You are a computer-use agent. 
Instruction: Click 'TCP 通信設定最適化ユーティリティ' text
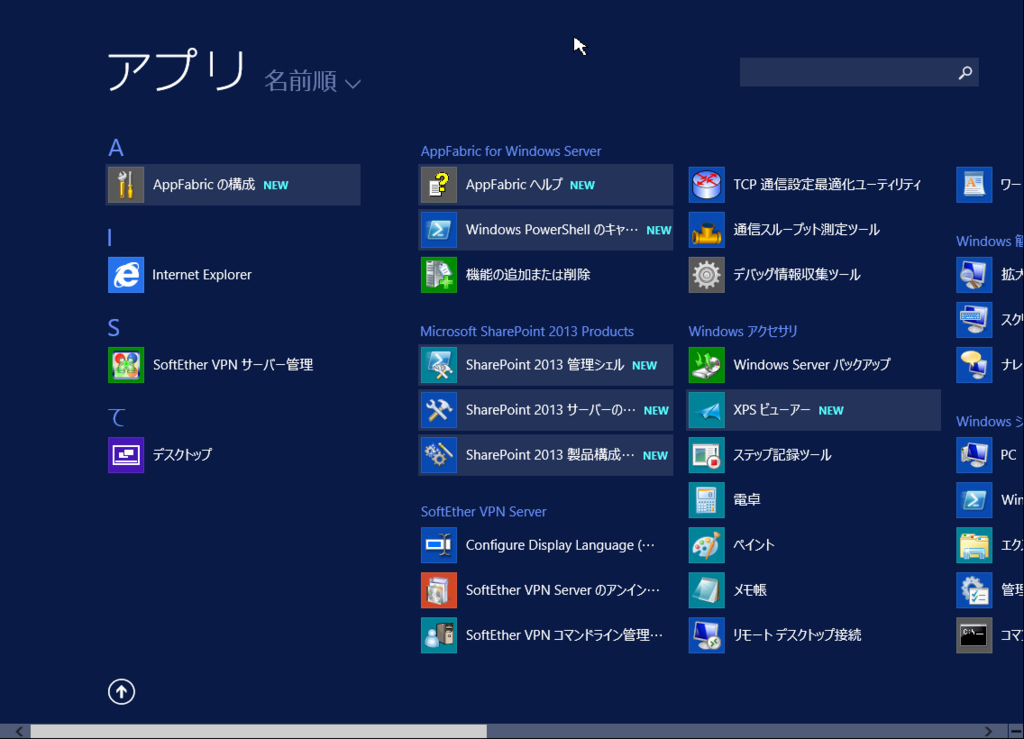(x=827, y=185)
